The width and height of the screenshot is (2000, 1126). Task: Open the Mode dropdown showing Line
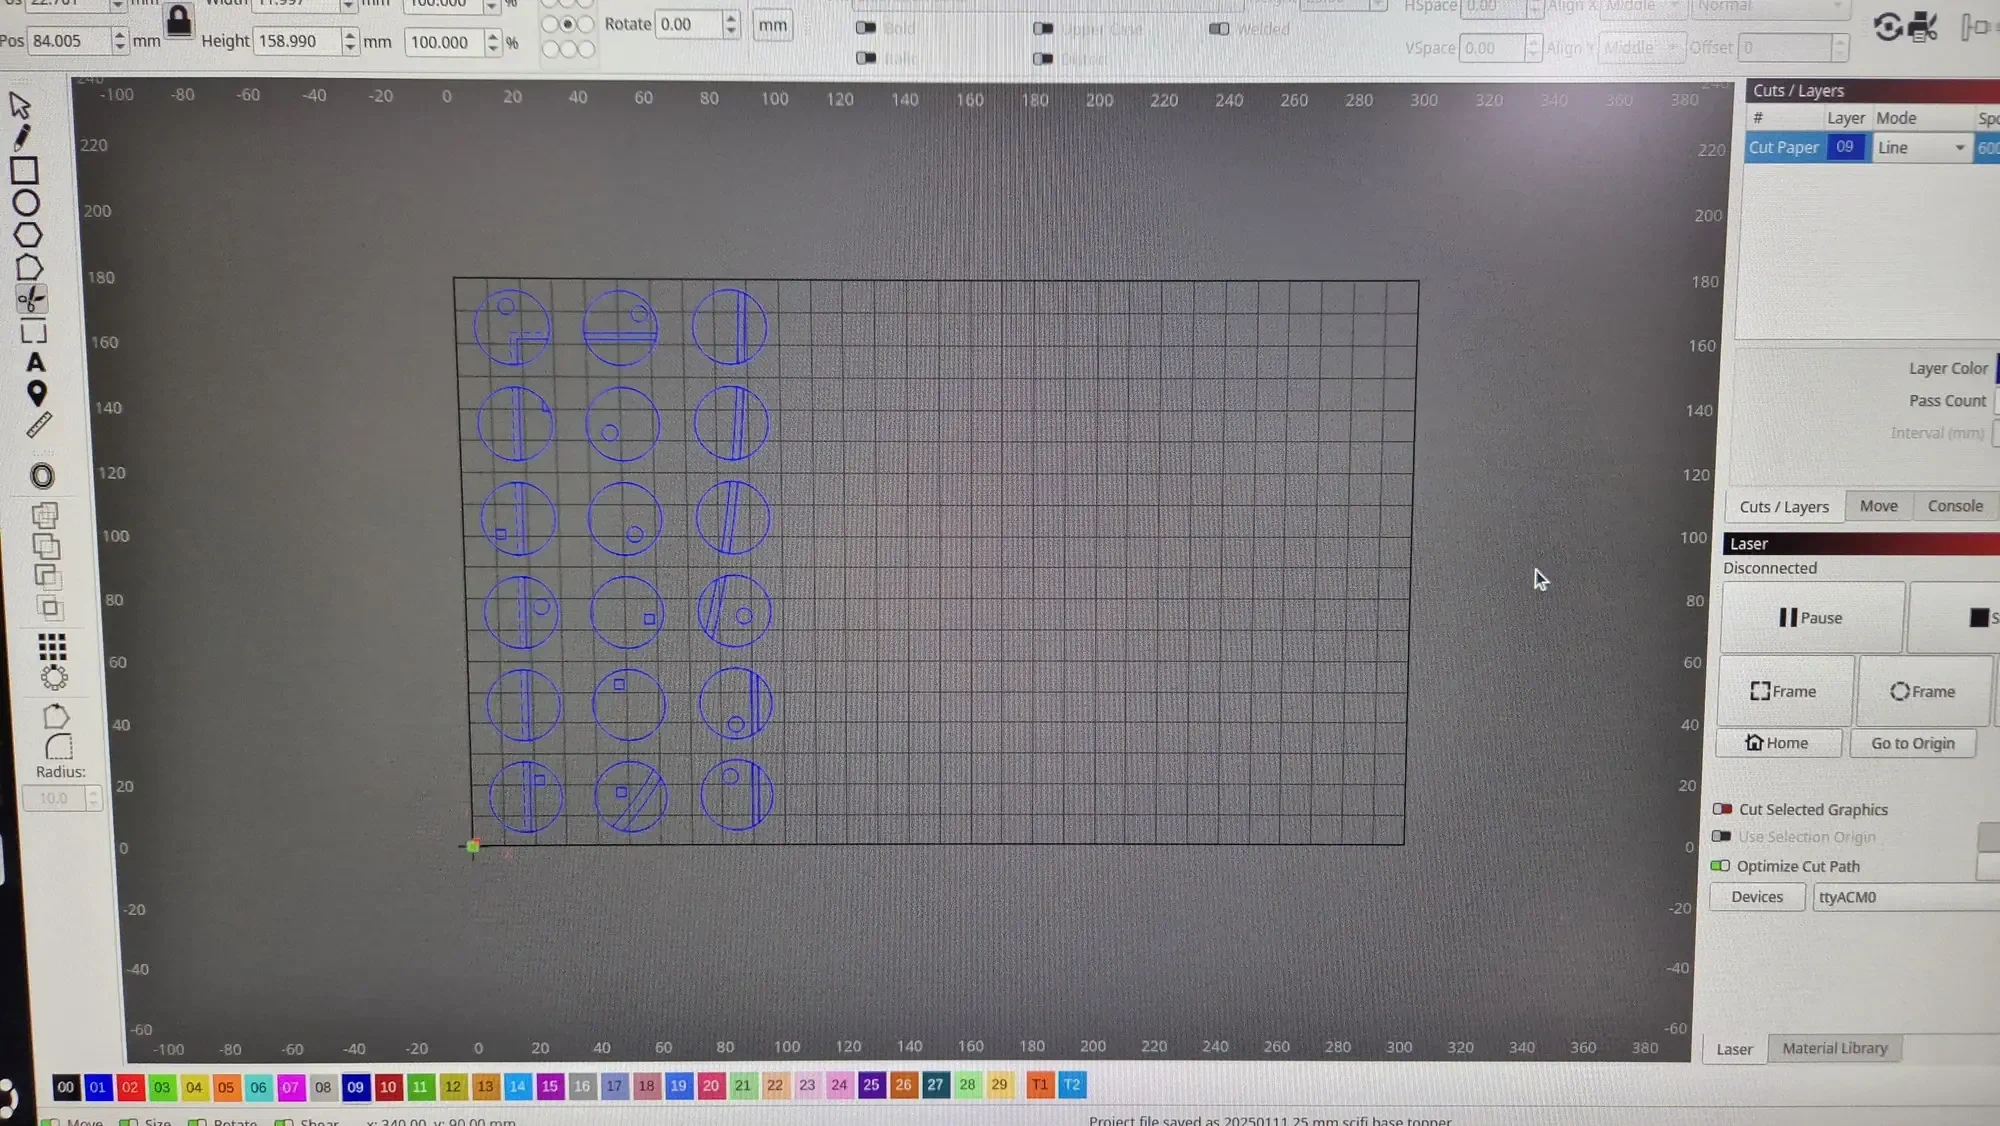tap(1921, 148)
